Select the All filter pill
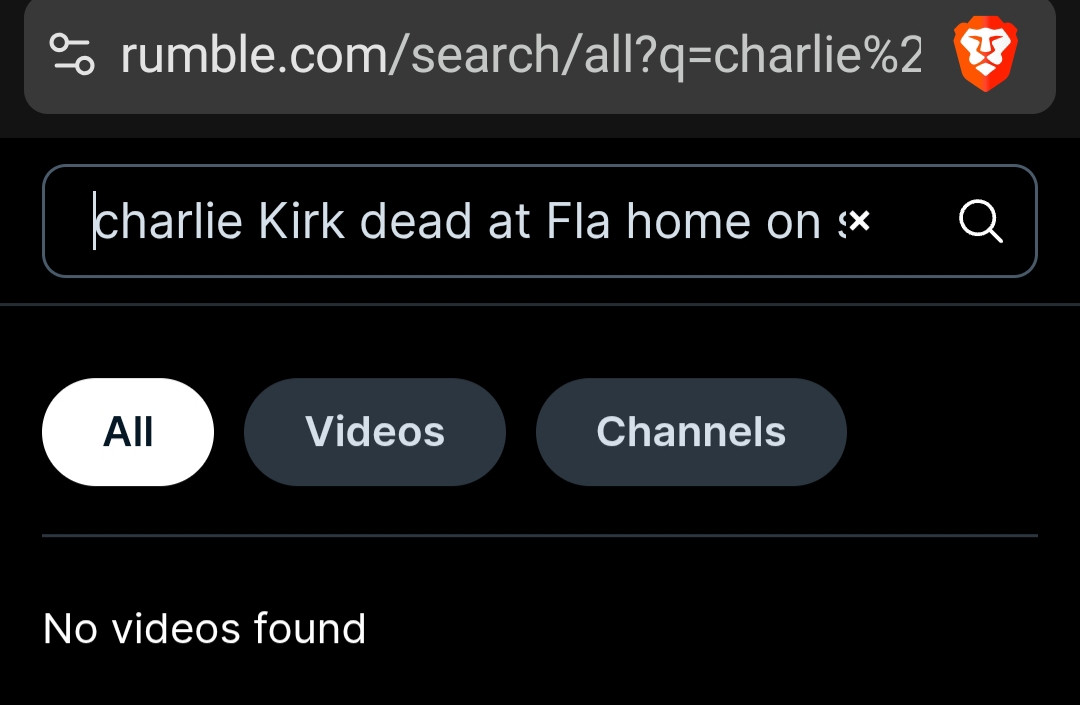Screen dimensions: 1080x705 (128, 432)
